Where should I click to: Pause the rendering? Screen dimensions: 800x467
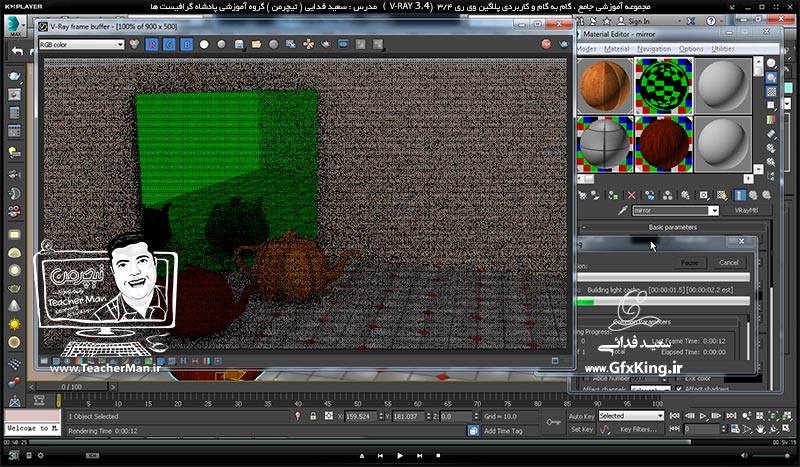pos(689,262)
